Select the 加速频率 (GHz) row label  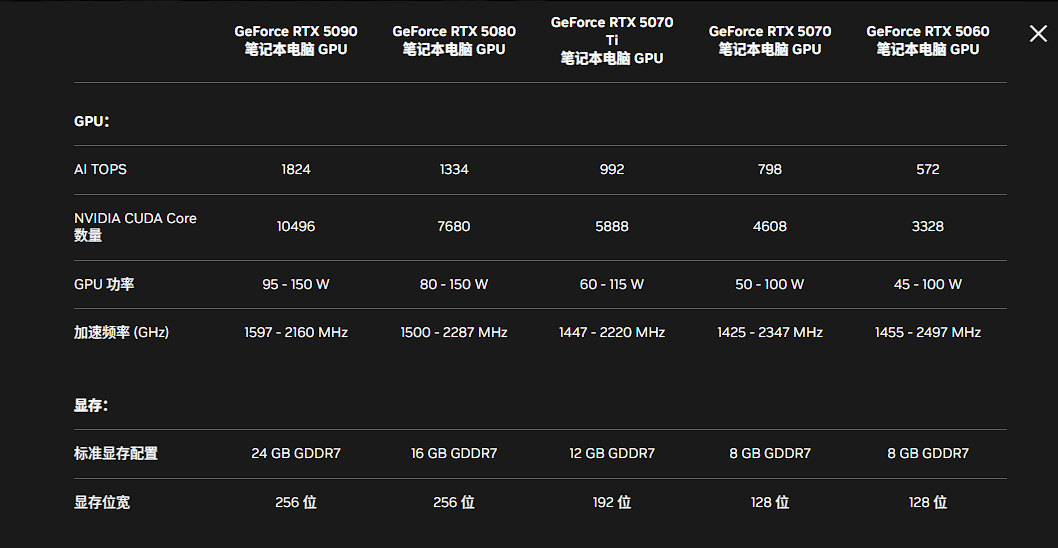pyautogui.click(x=121, y=332)
